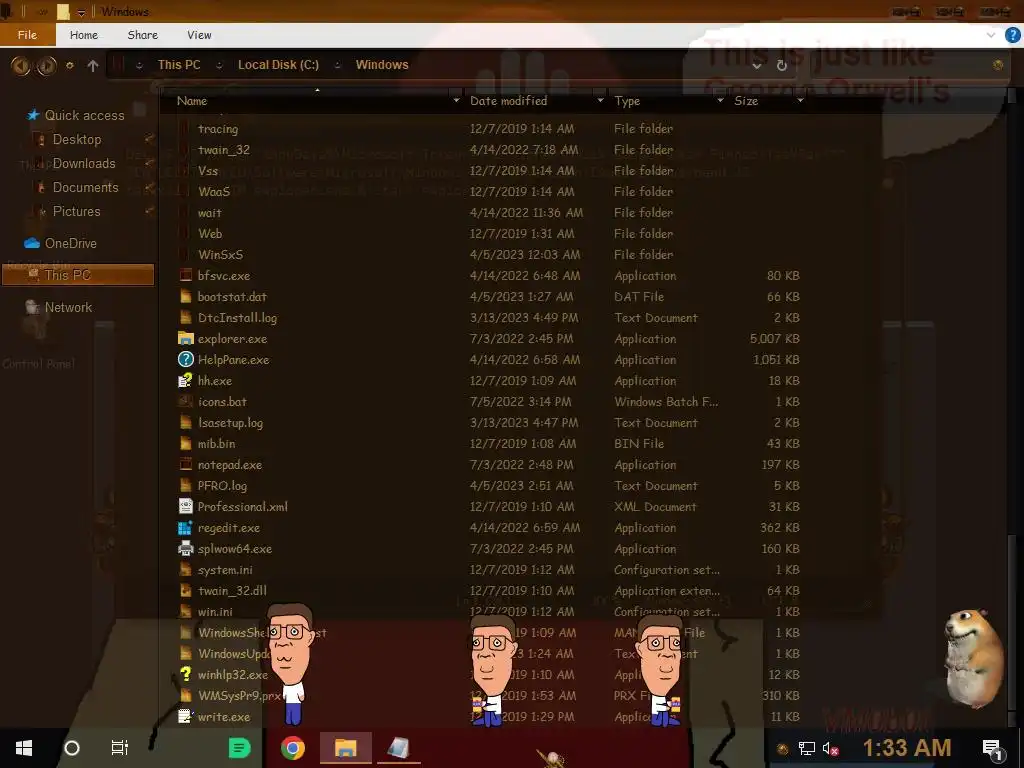Select the regedit.exe icon
The image size is (1024, 768).
tap(186, 528)
